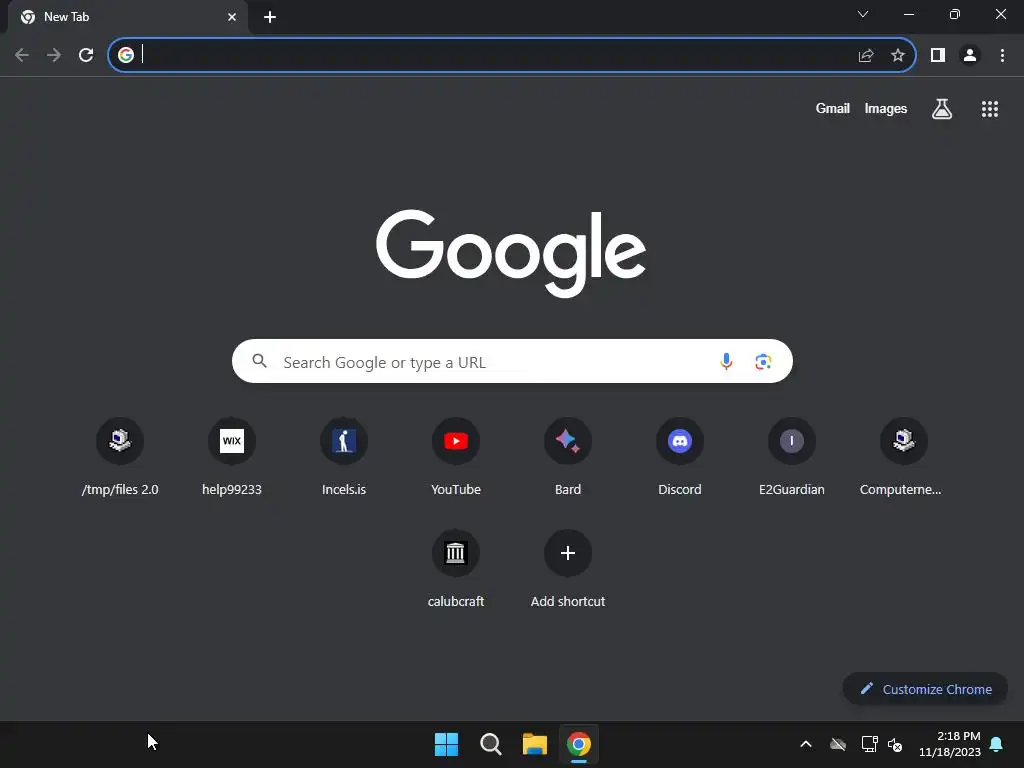
Task: Click the muted volume tray icon
Action: (x=895, y=744)
